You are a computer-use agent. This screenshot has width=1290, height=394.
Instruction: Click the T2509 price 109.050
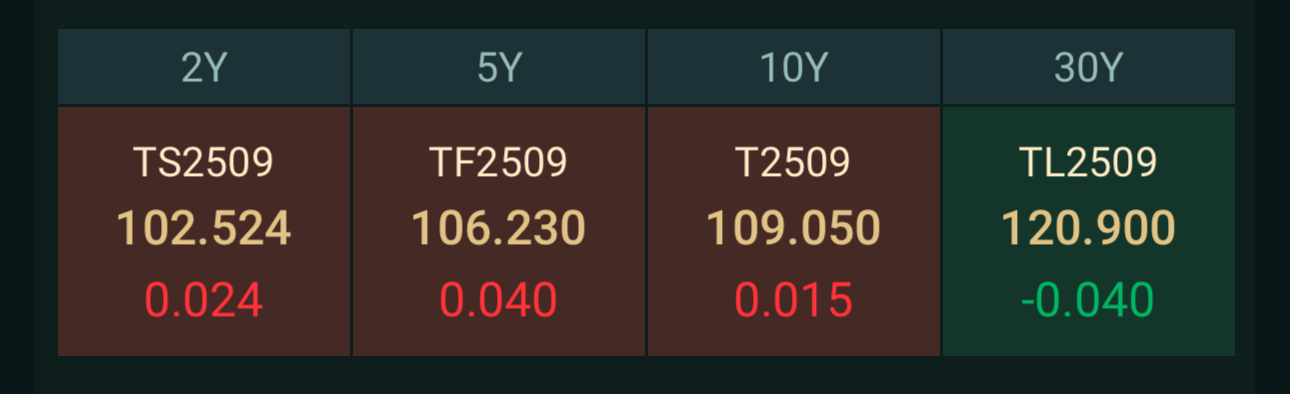(794, 229)
